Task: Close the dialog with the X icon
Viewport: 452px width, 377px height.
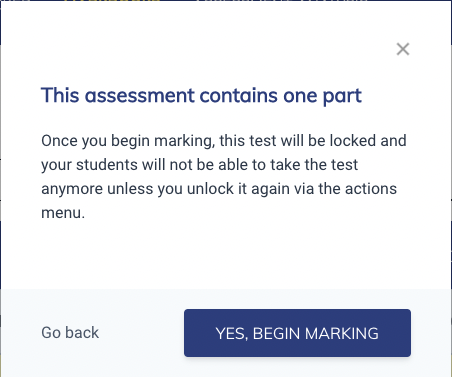Action: pos(403,49)
